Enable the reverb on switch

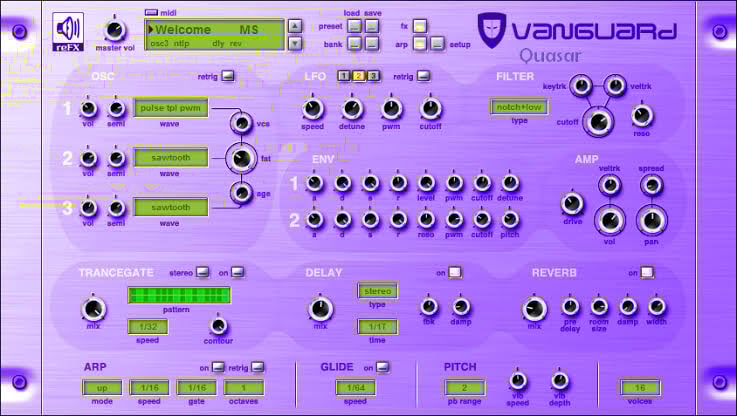point(647,273)
